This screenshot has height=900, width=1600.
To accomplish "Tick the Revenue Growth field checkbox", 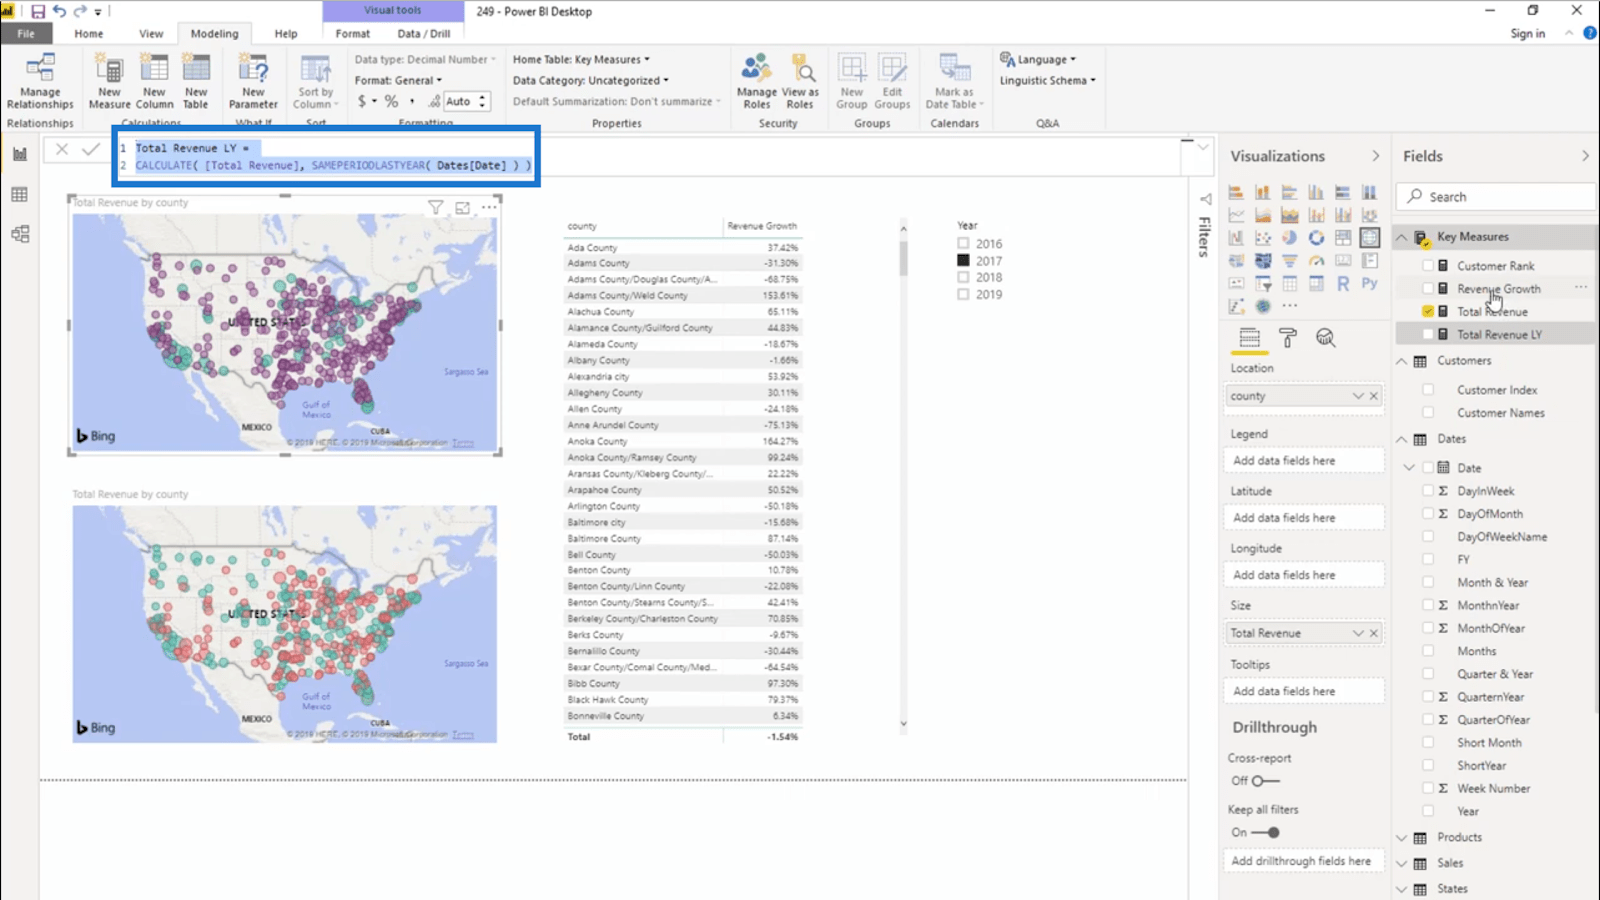I will 1428,289.
